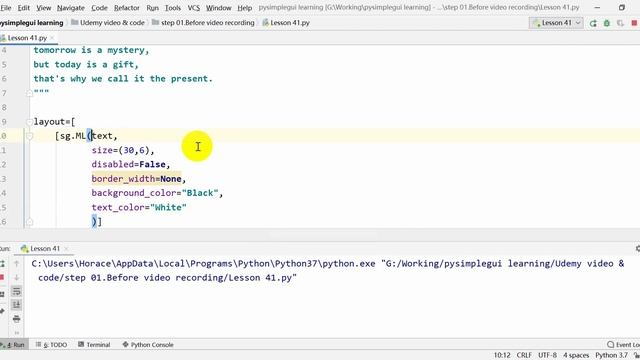Screen dimensions: 640x360
Task: Click the background_color="Black" code line
Action: pyautogui.click(x=157, y=193)
